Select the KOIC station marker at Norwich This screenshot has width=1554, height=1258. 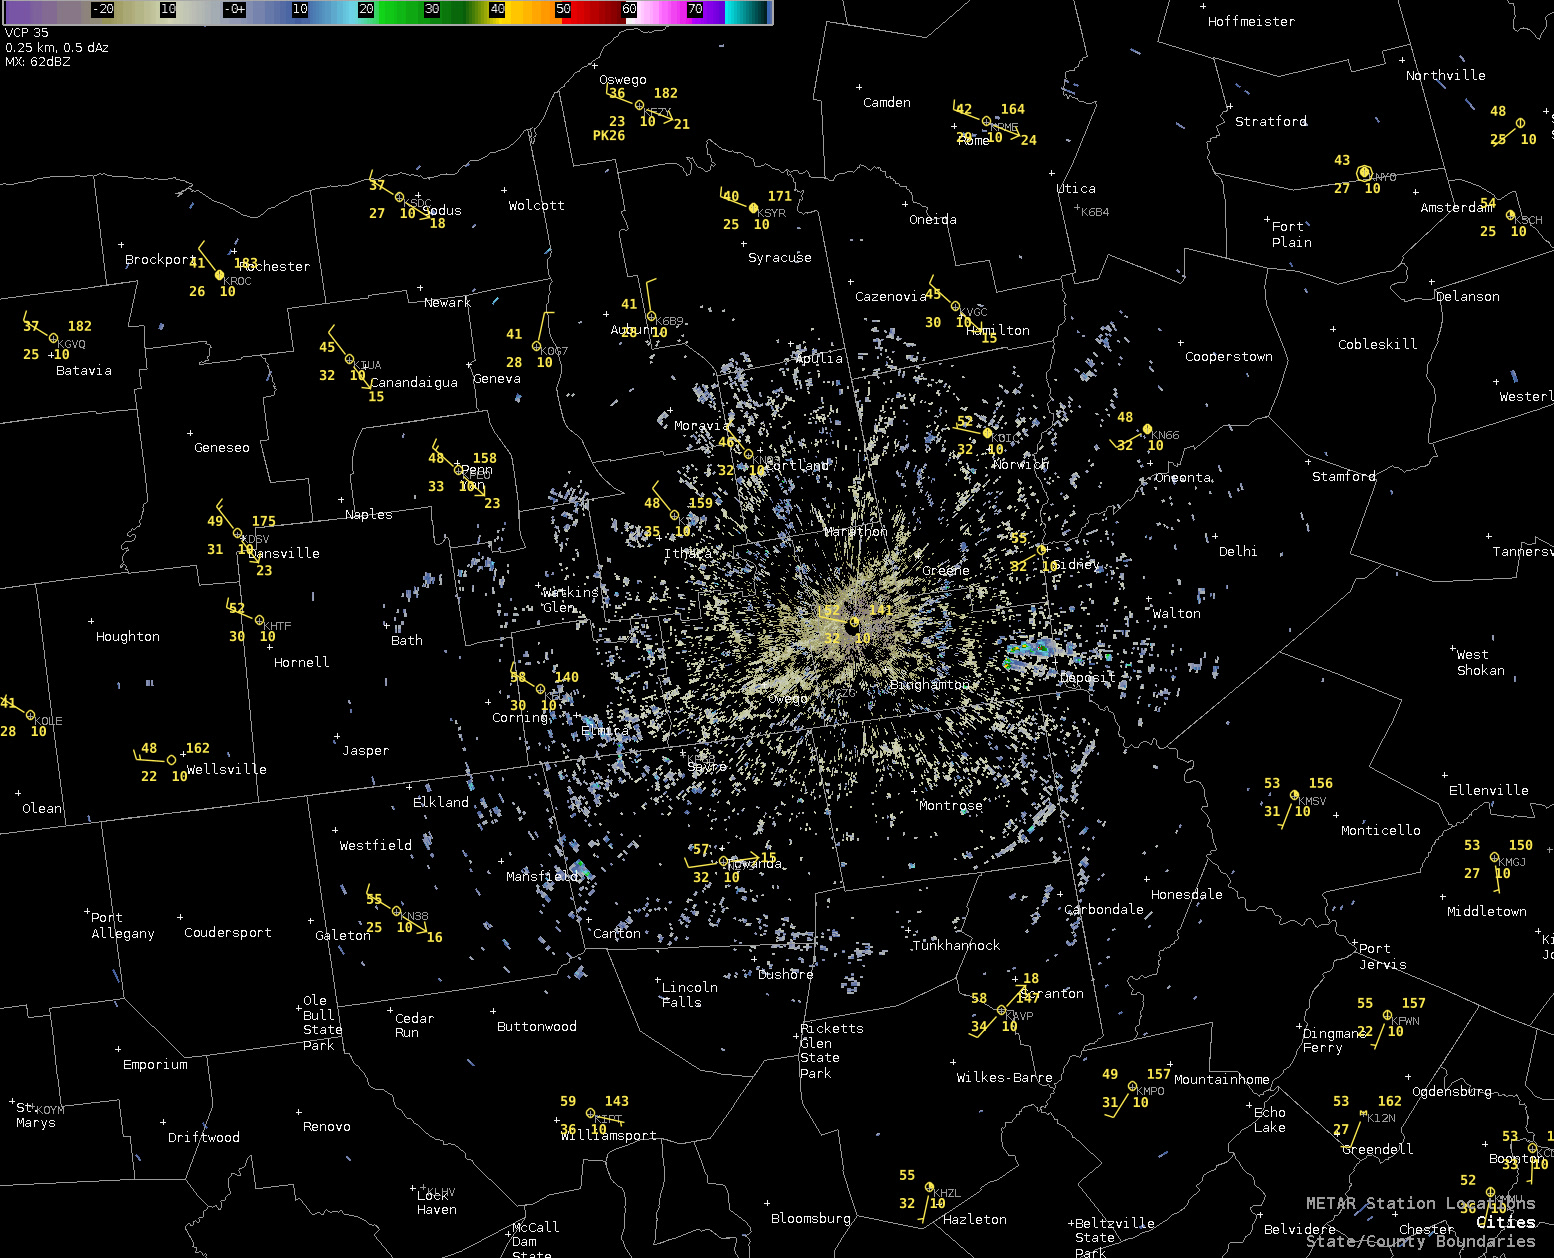tap(987, 434)
